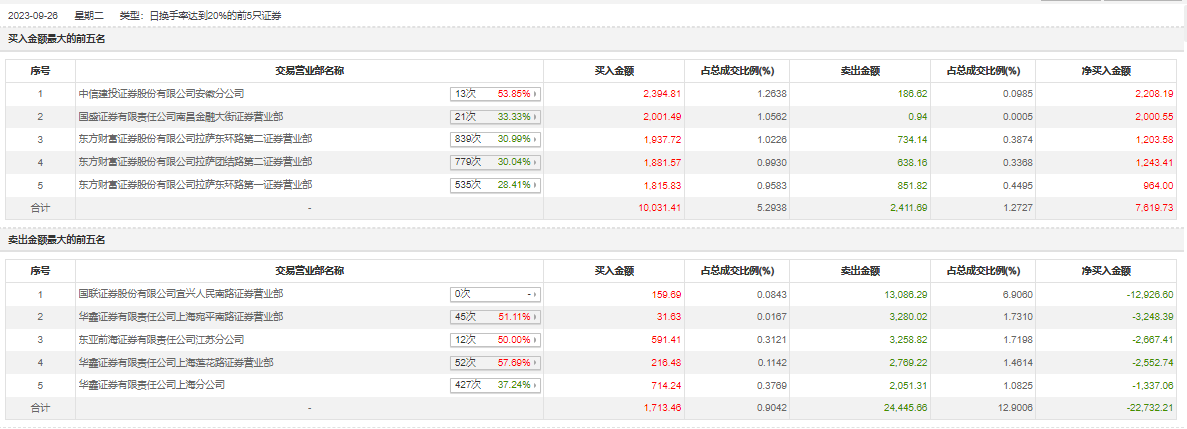The image size is (1187, 429).
Task: Open the 0次 dropdown for 国联证券宜兴营业部
Action: [x=496, y=295]
